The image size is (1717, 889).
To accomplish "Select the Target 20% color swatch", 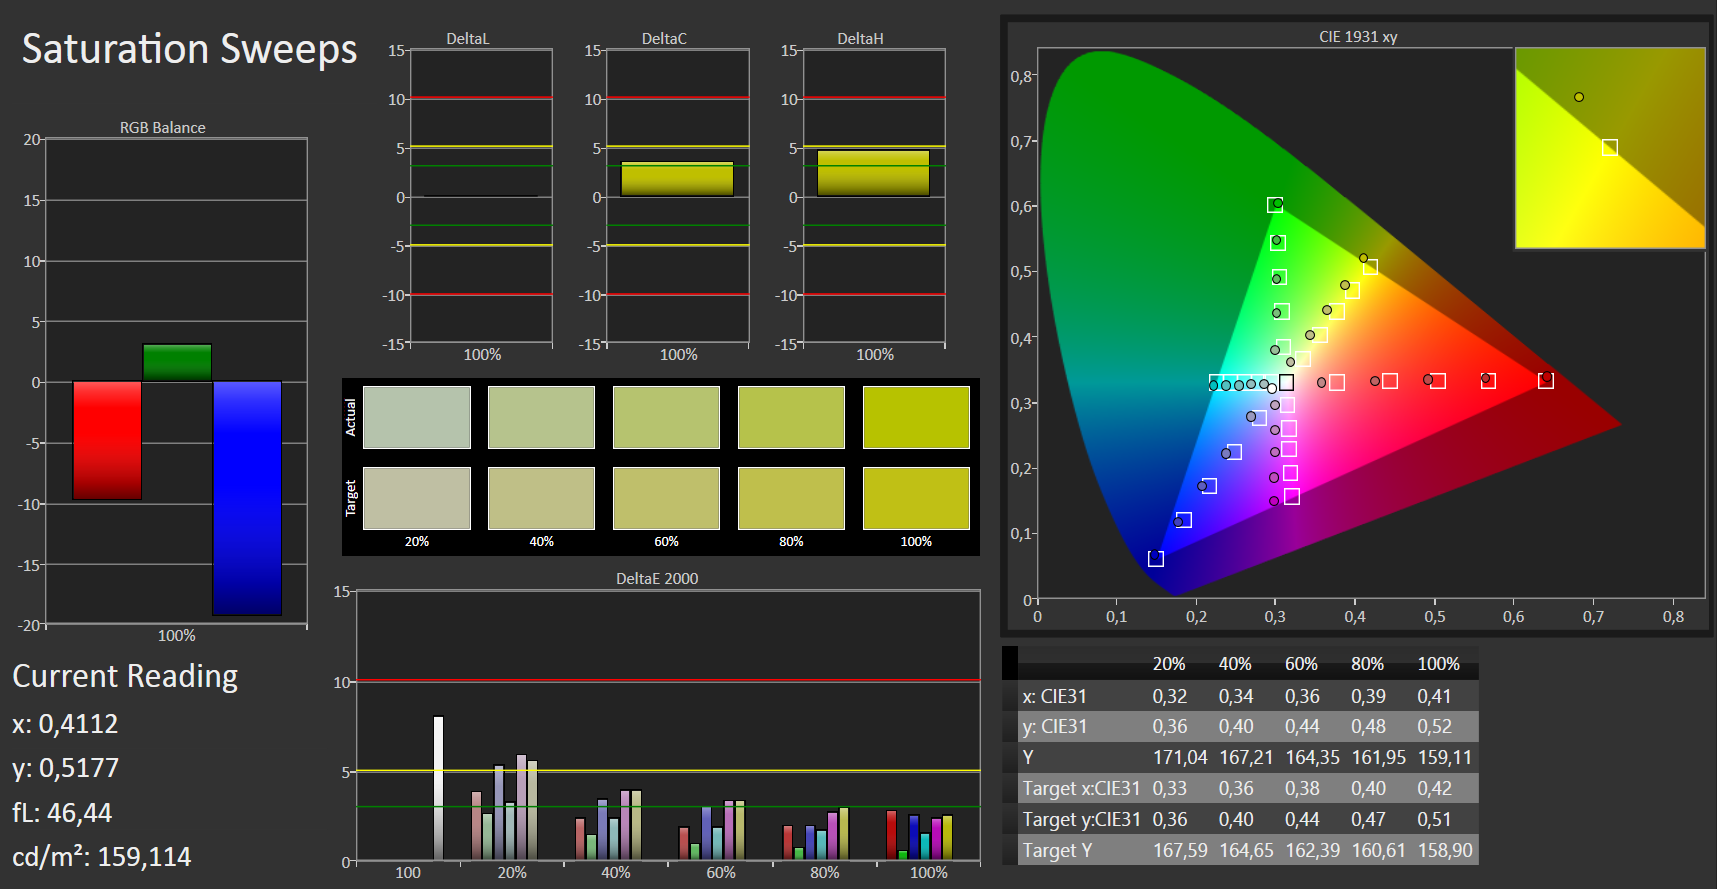I will [x=417, y=498].
